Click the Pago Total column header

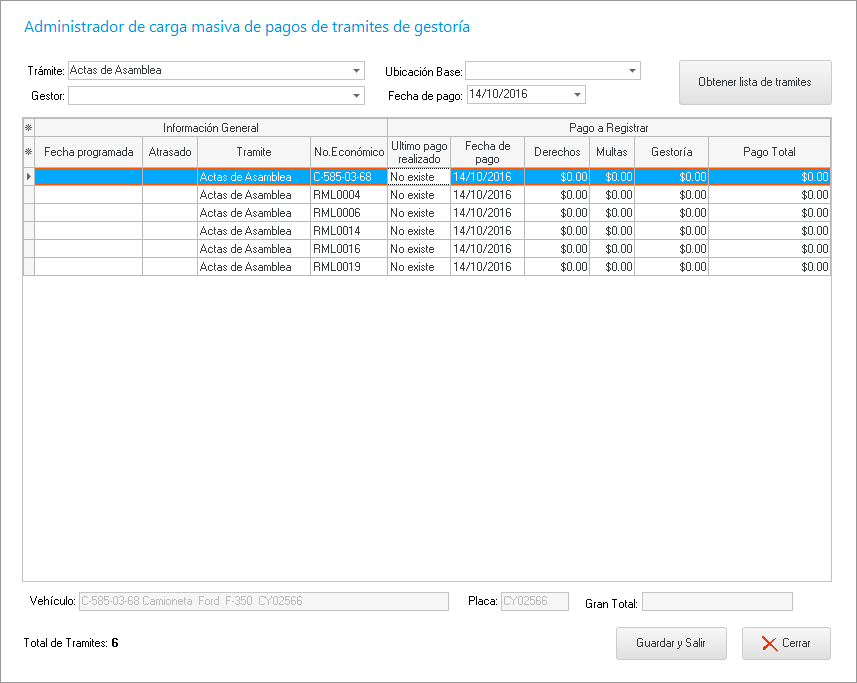coord(769,152)
